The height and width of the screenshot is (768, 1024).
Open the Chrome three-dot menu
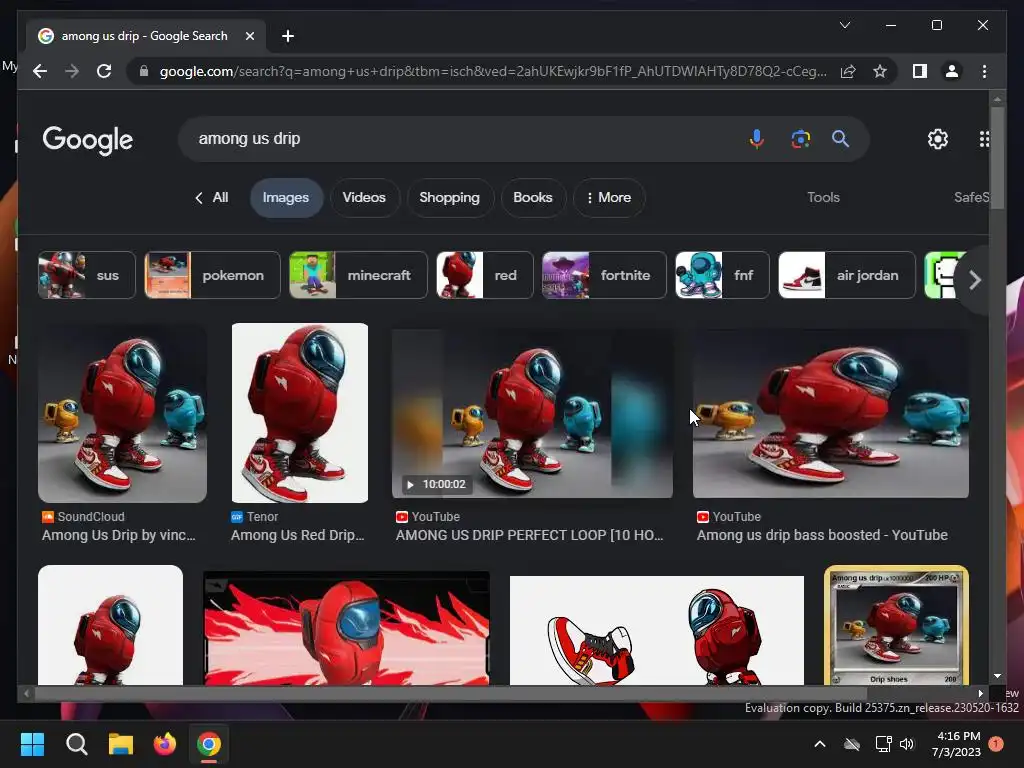tap(984, 71)
